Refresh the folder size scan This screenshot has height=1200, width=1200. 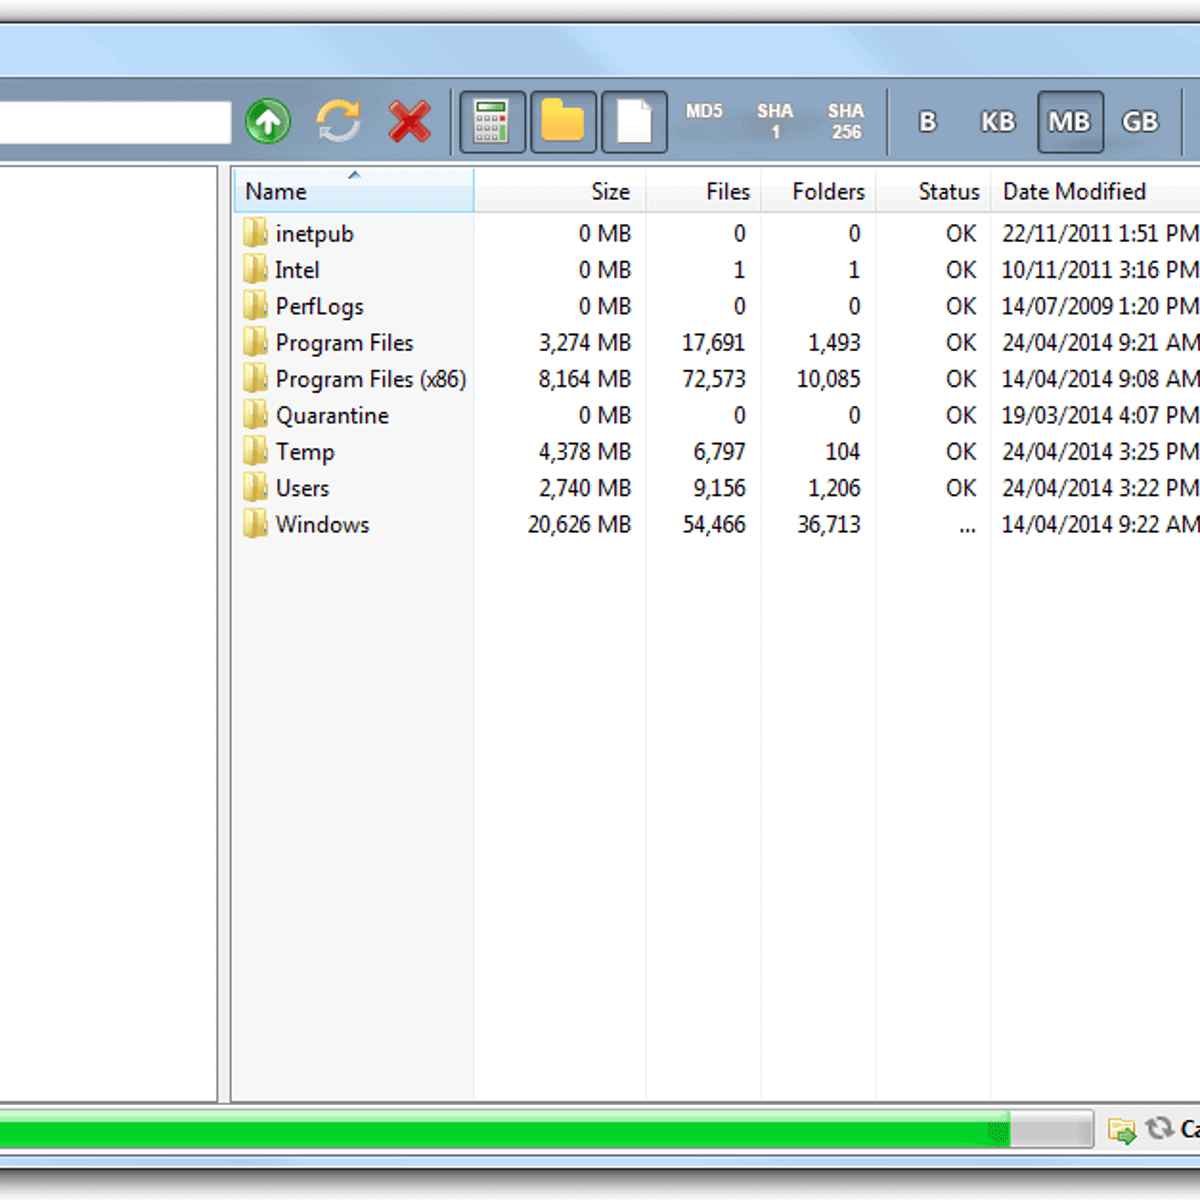click(x=338, y=121)
